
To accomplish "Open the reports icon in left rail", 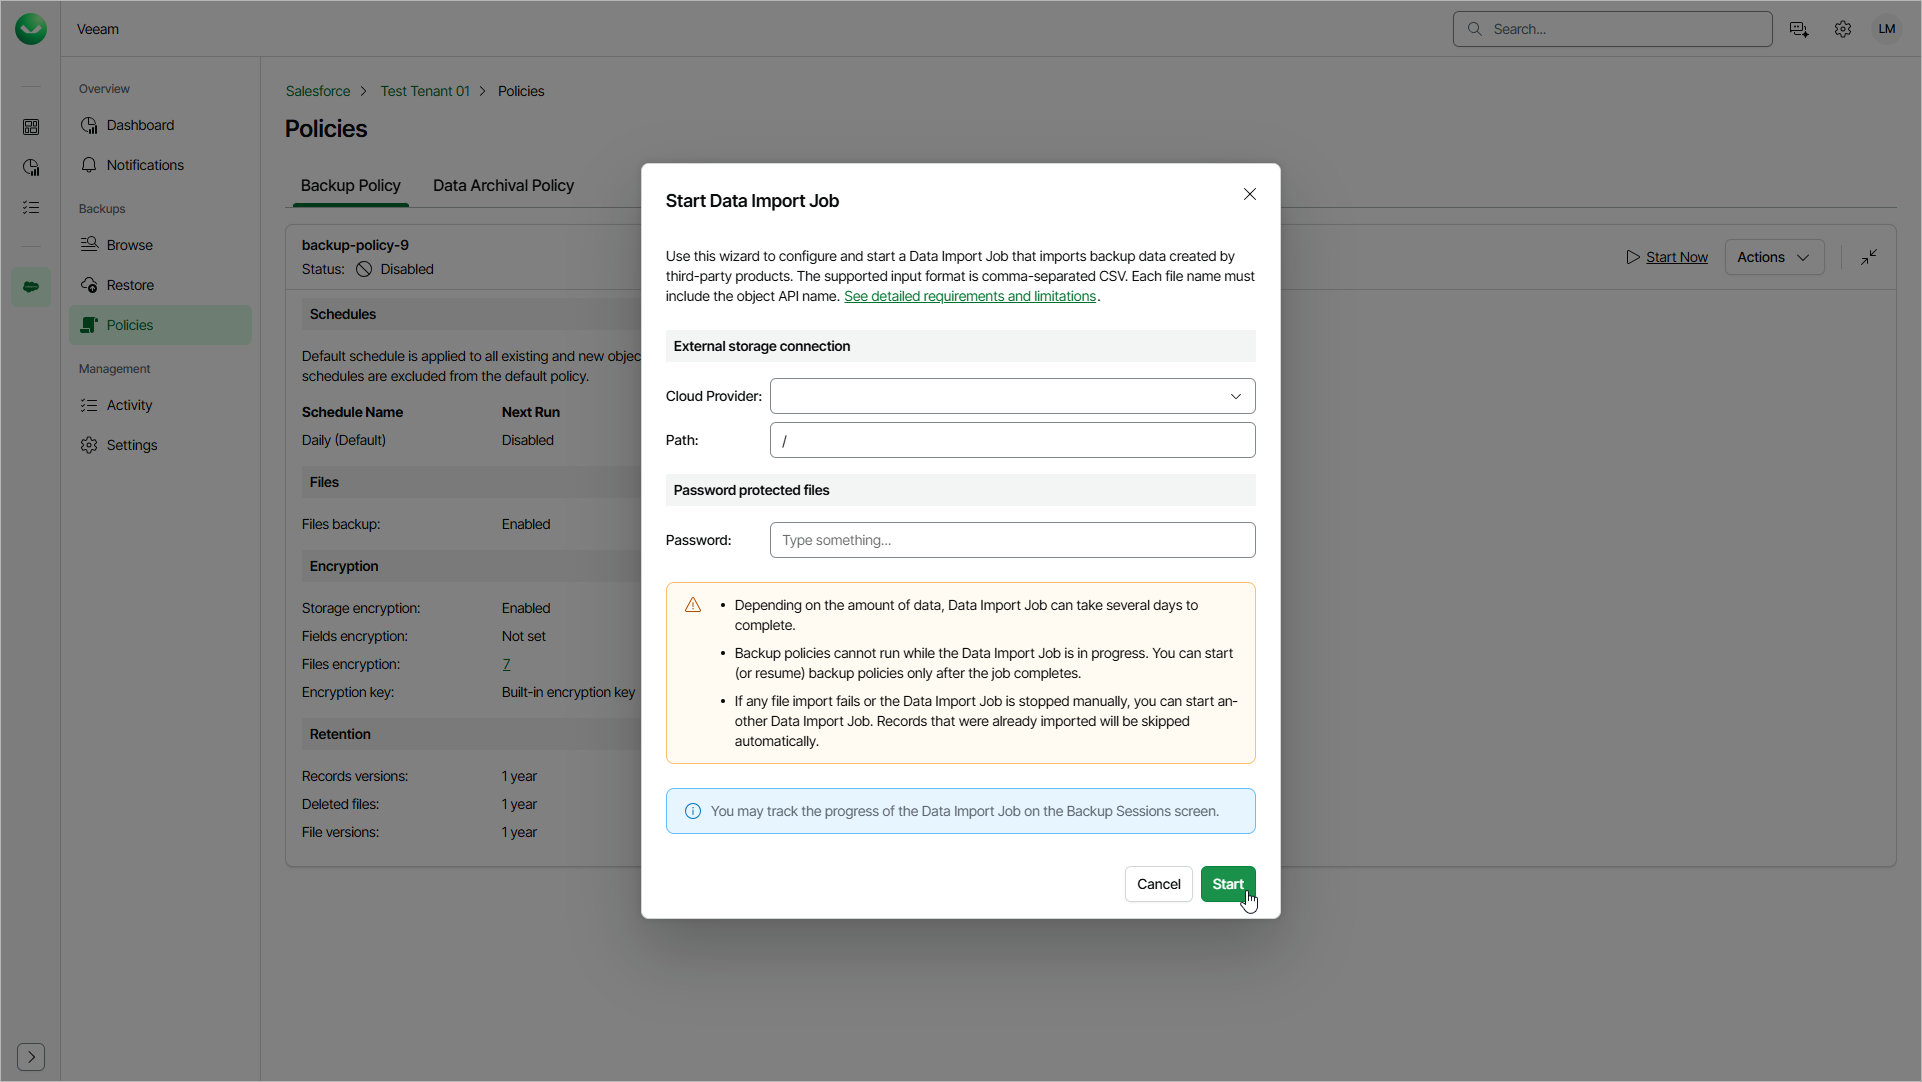I will coord(31,167).
